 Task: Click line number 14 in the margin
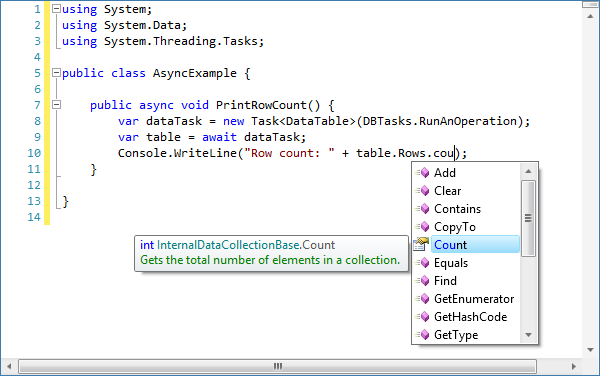coord(34,217)
